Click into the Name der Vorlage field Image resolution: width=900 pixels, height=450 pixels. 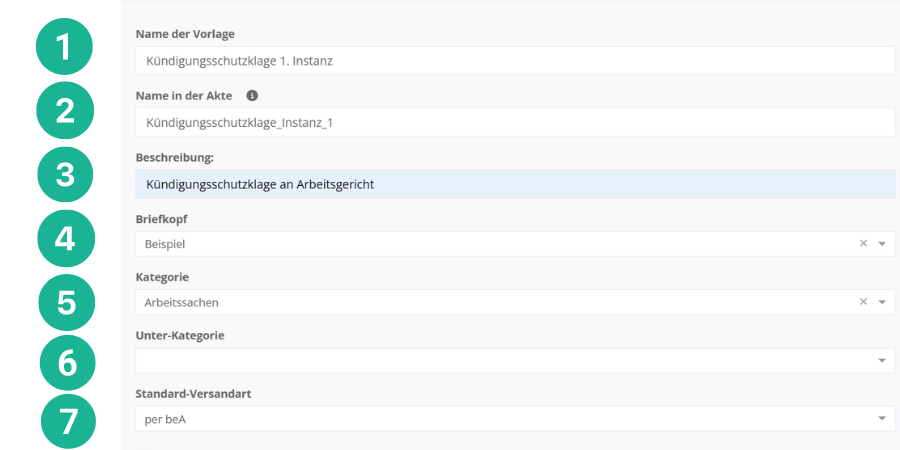point(514,61)
